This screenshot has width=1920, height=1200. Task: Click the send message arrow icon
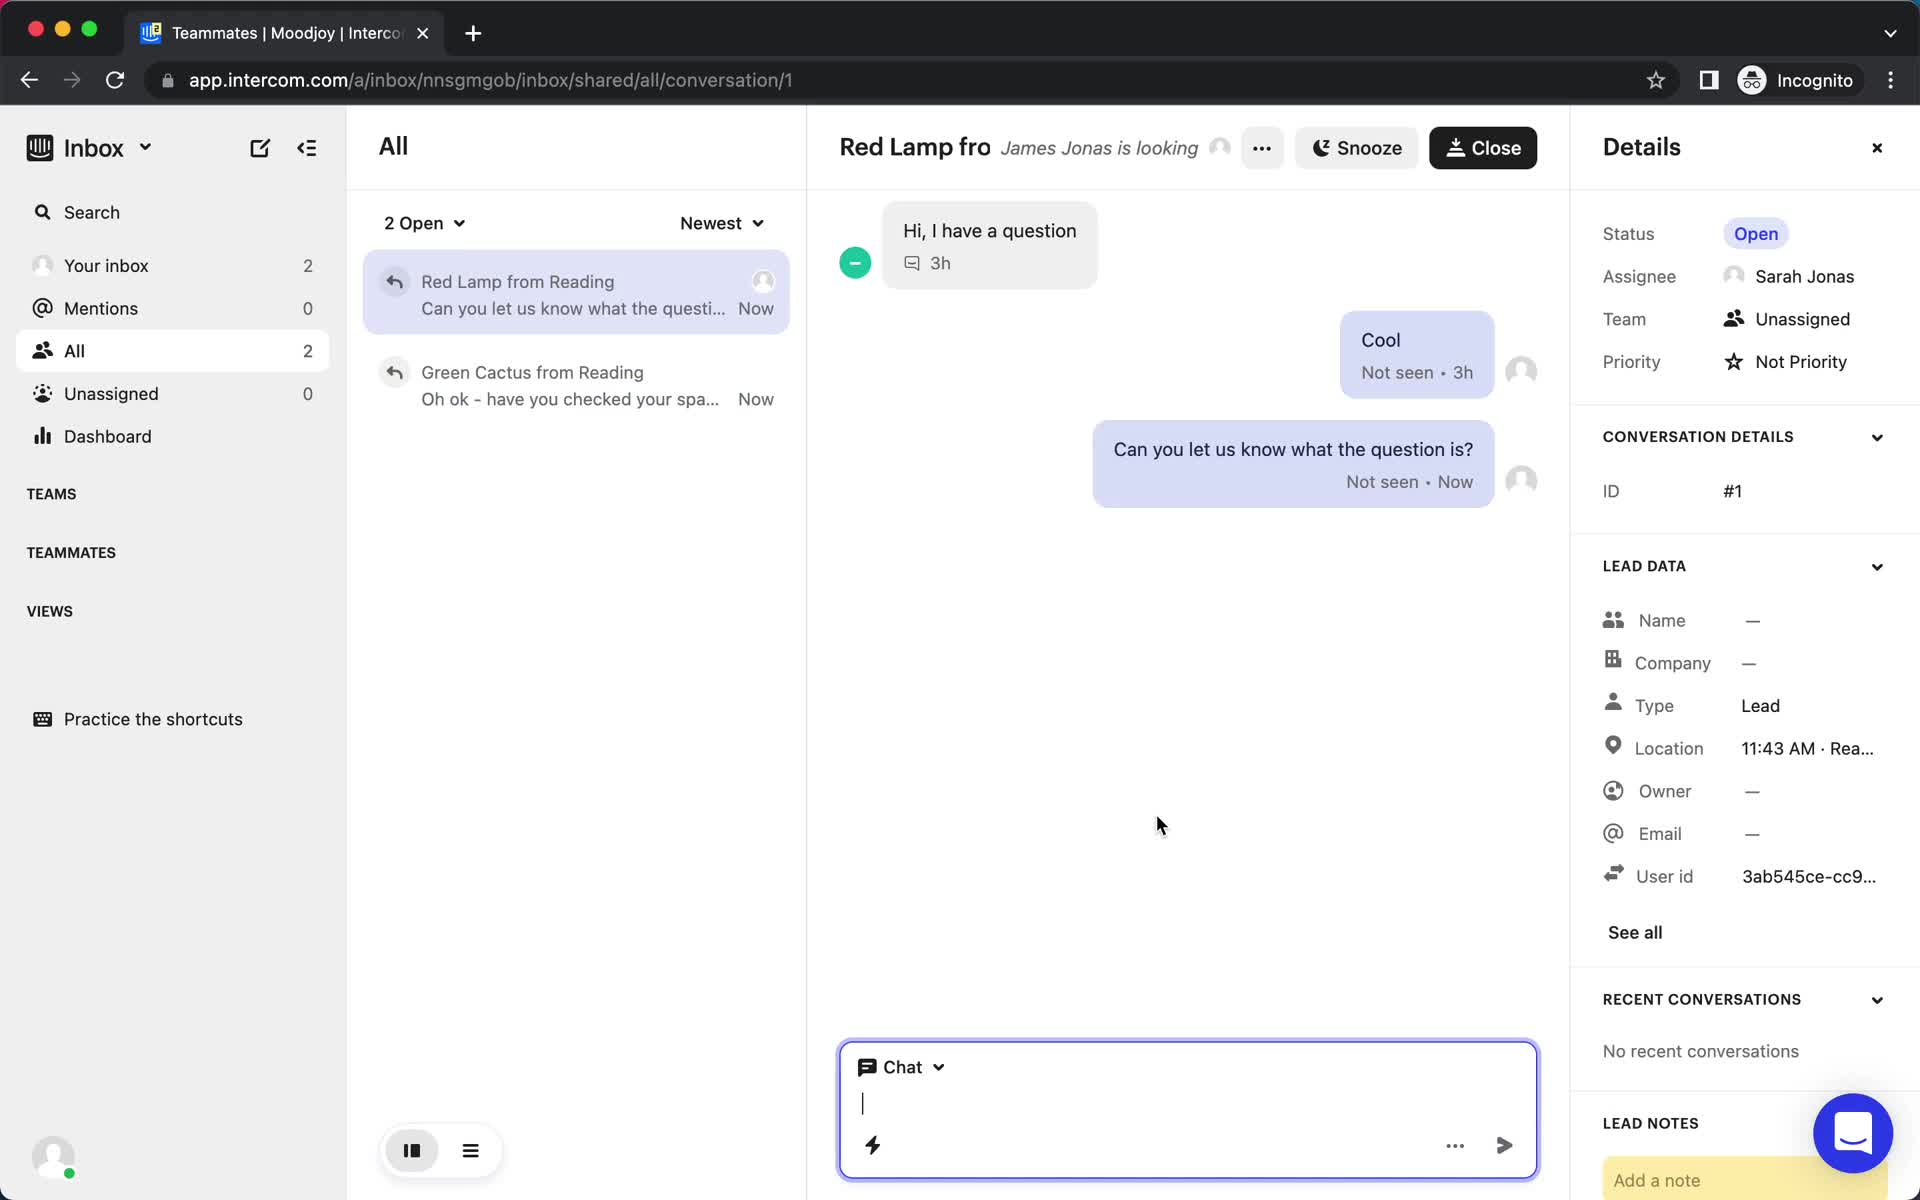1504,1145
